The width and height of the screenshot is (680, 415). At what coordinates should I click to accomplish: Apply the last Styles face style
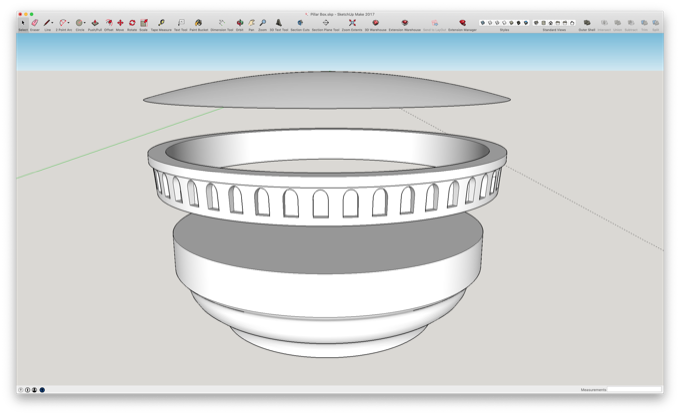pos(526,23)
